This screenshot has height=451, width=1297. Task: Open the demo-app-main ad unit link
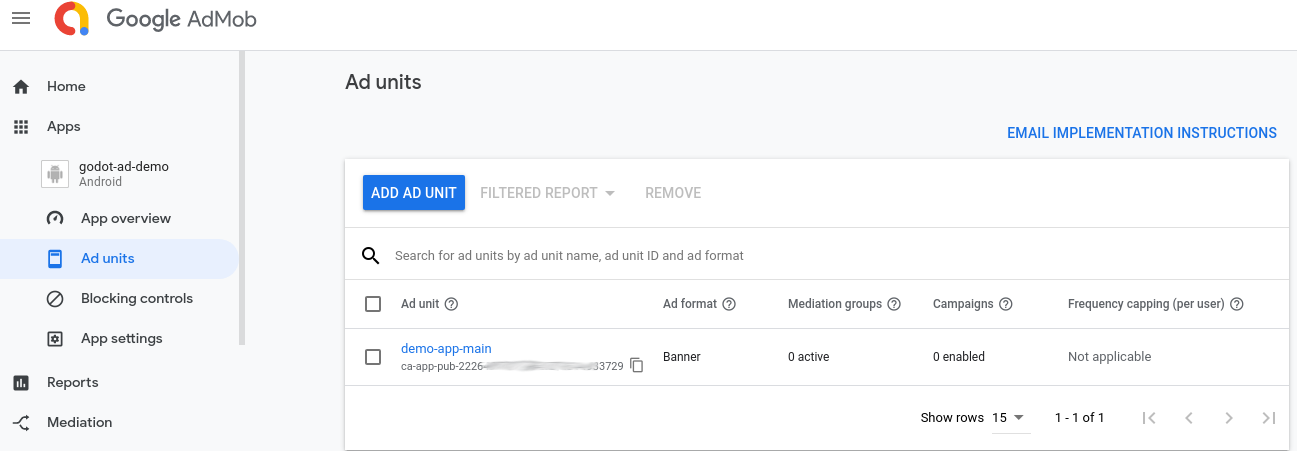446,349
